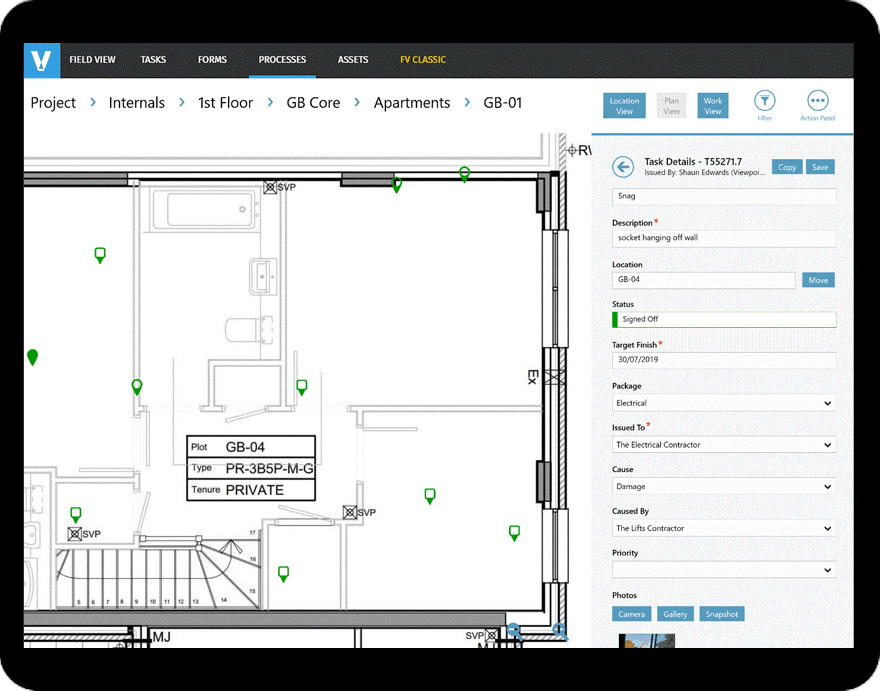The height and width of the screenshot is (691, 880).
Task: Select the green task marker near the staircase
Action: coord(283,573)
